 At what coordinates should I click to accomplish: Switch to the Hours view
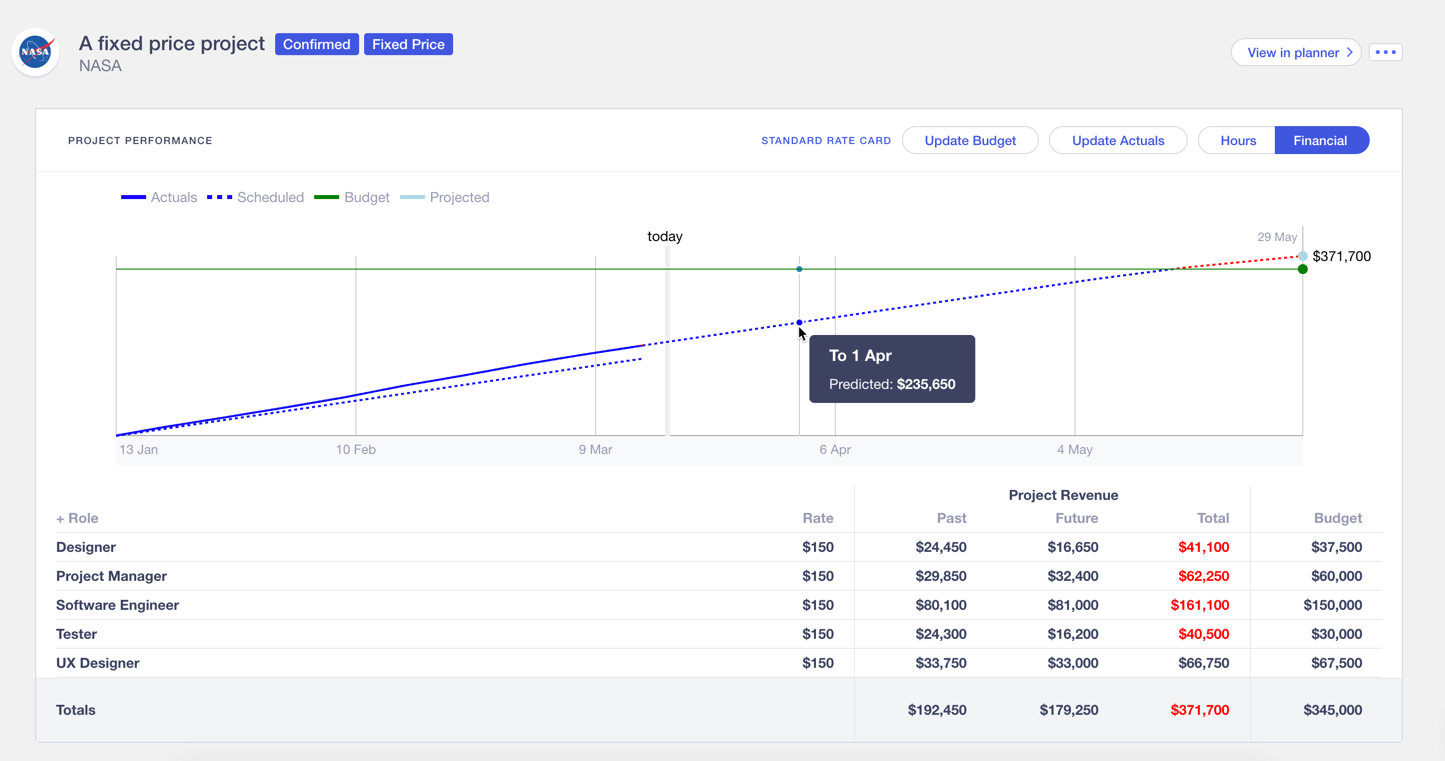(1237, 140)
